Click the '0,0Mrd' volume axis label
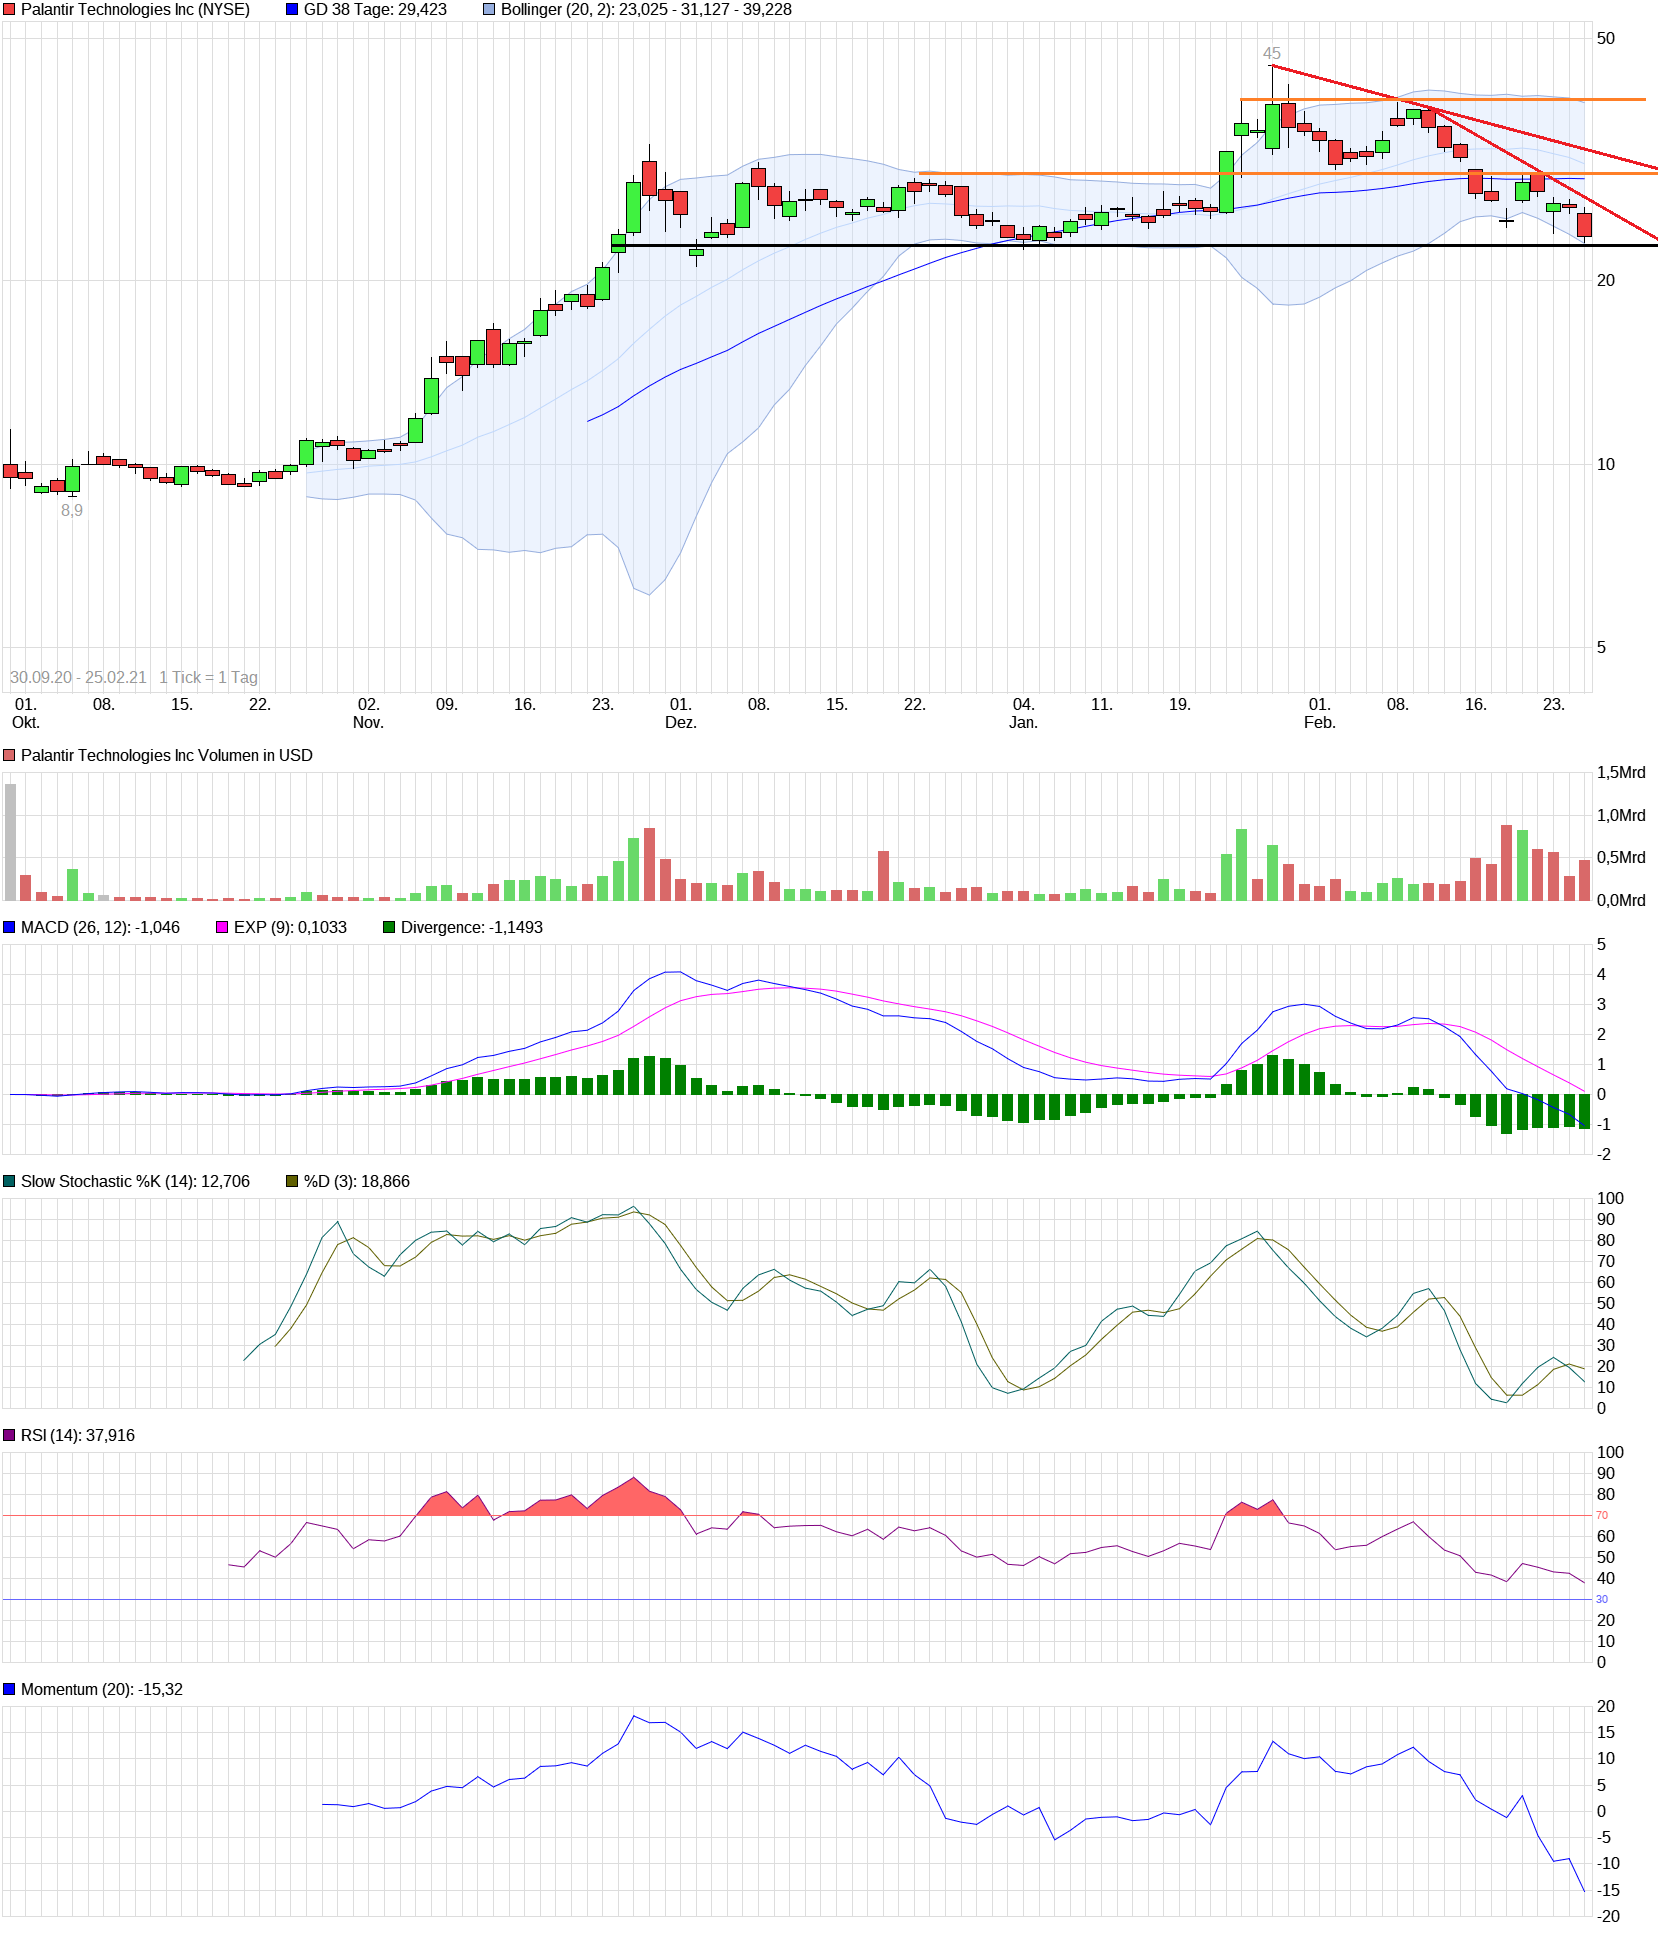This screenshot has height=1934, width=1658. coord(1621,901)
